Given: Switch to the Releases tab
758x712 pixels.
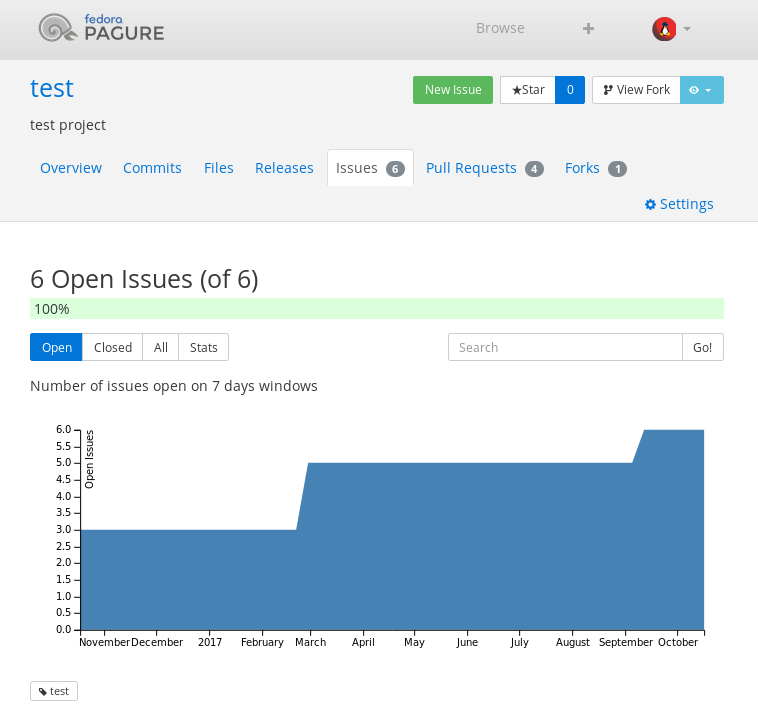Looking at the screenshot, I should pos(284,168).
